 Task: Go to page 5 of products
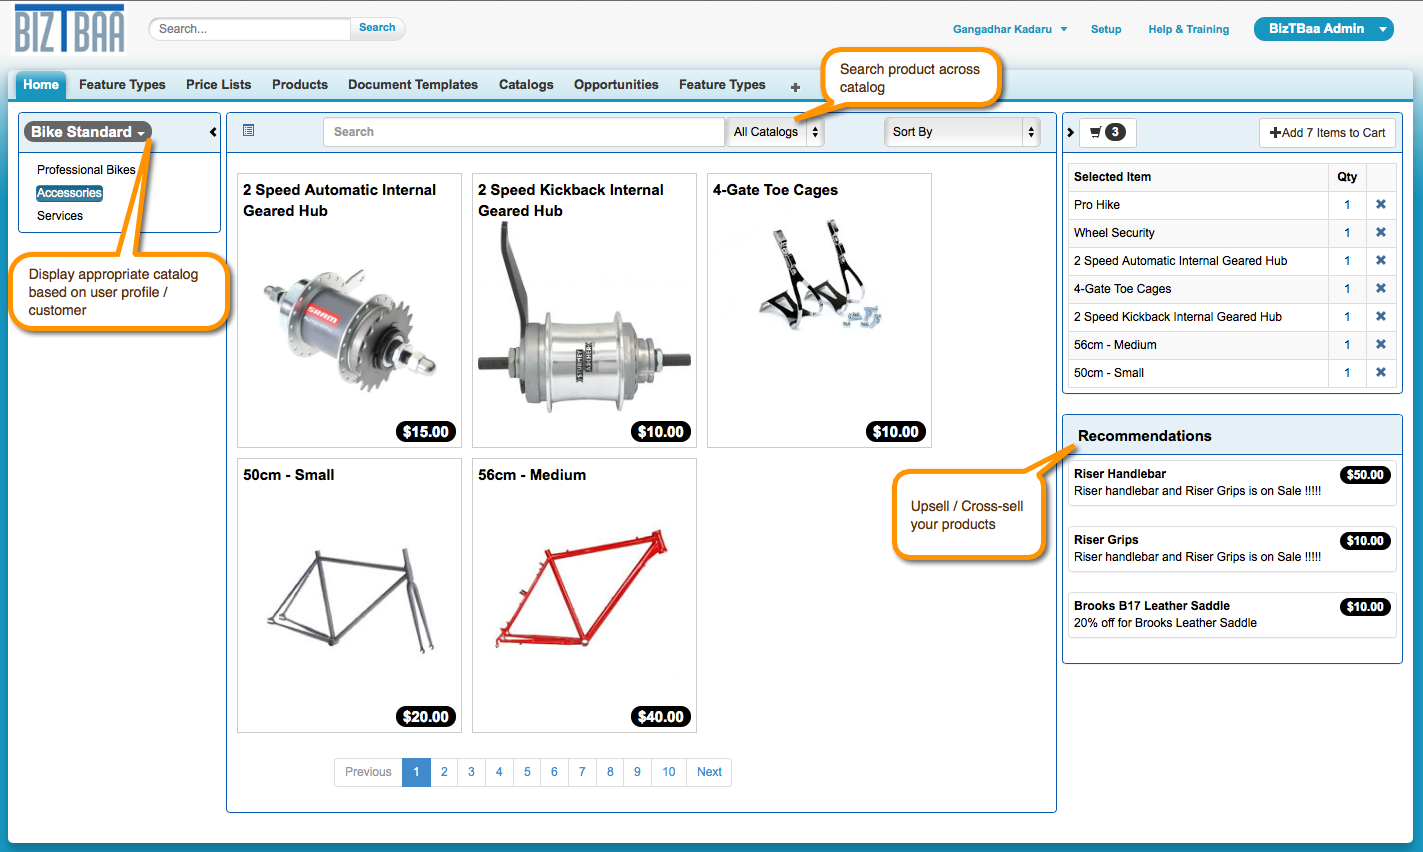527,772
